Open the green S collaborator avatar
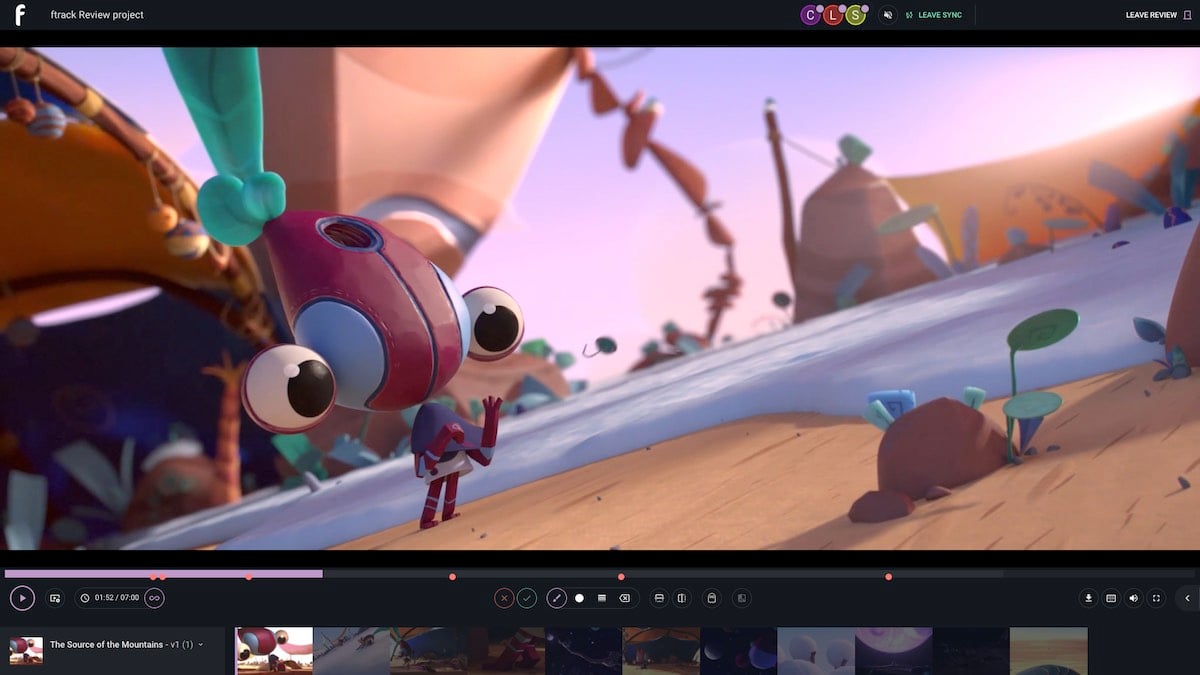 coord(855,15)
